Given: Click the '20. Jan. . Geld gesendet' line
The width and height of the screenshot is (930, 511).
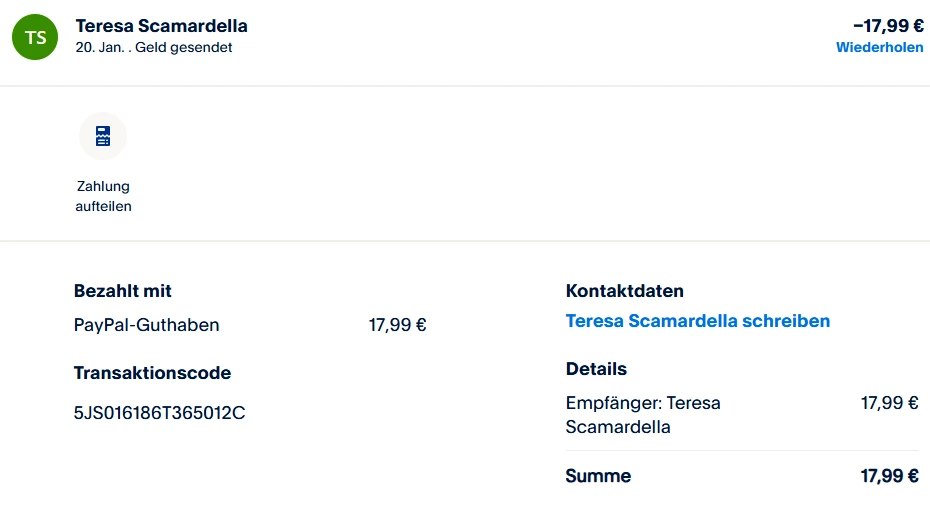Looking at the screenshot, I should [x=153, y=48].
